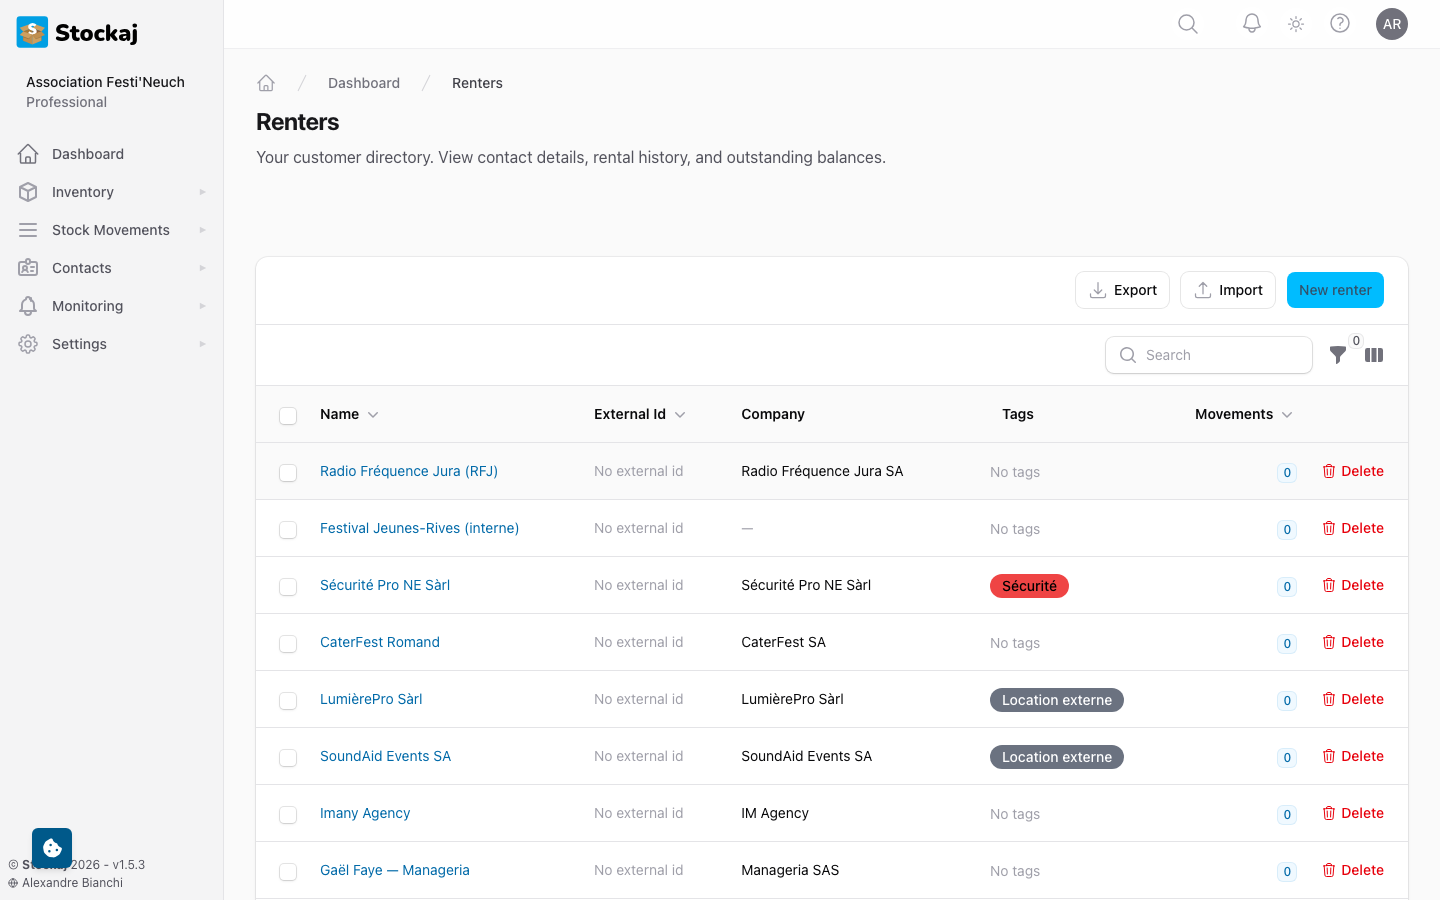Check the SoundAid Events SA row
Viewport: 1440px width, 900px height.
click(288, 758)
